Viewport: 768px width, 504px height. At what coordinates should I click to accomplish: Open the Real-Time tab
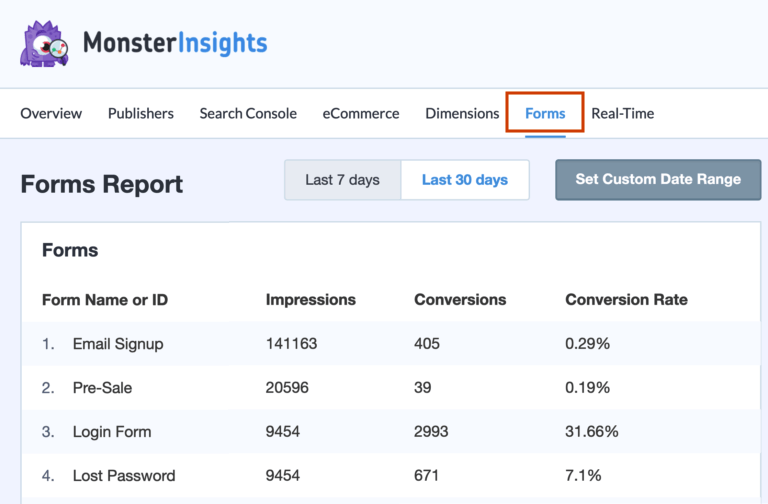[622, 113]
